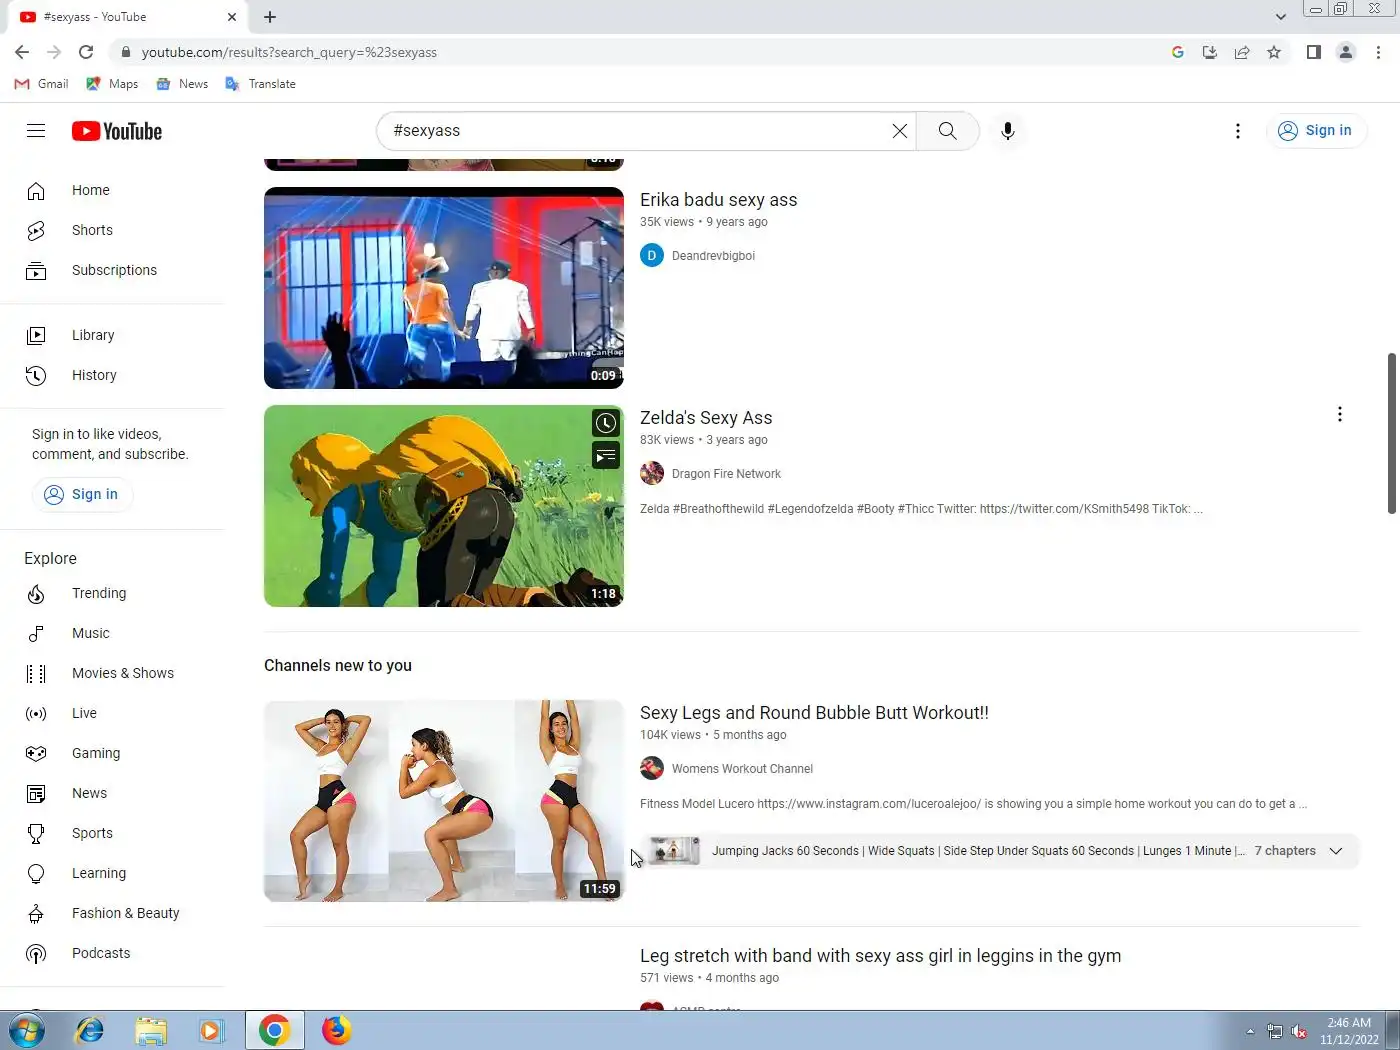Bookmark this page with star icon
The width and height of the screenshot is (1400, 1050).
click(1274, 52)
